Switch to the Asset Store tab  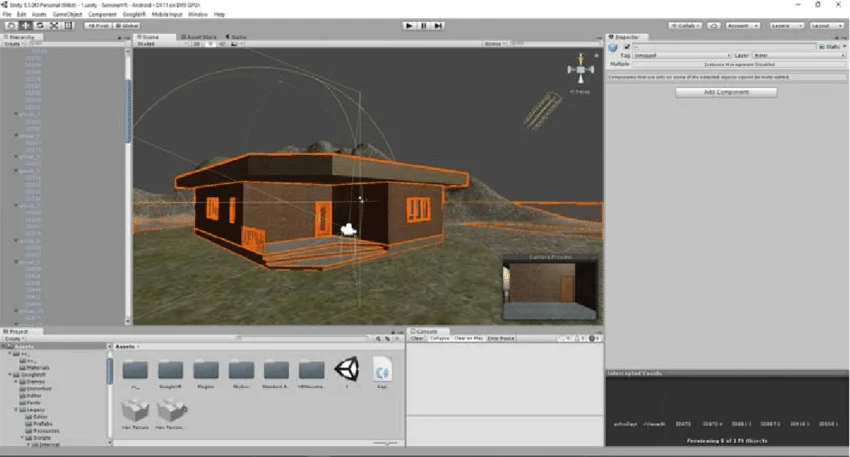tap(199, 37)
